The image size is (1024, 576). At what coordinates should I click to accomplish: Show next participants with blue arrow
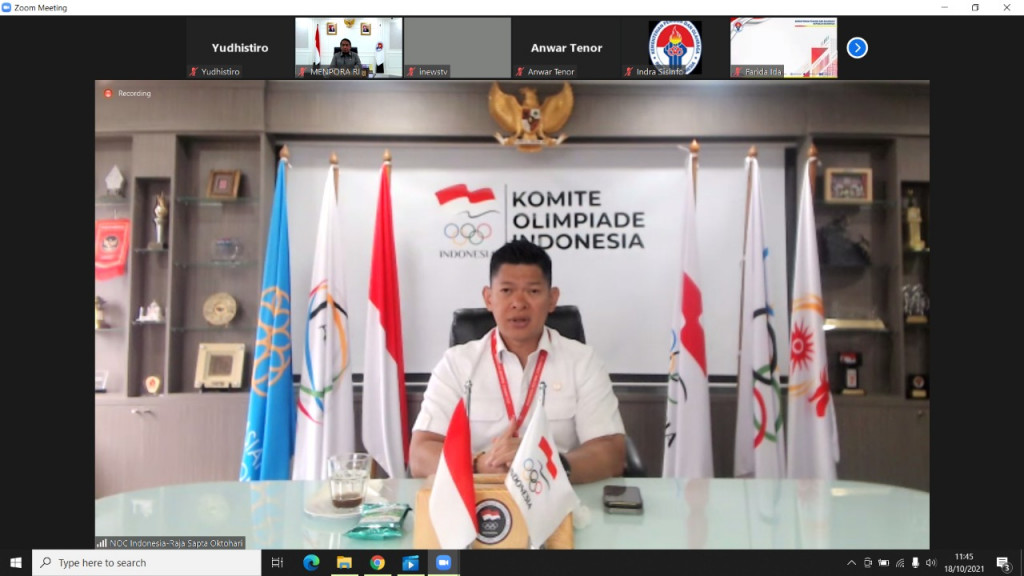(857, 48)
